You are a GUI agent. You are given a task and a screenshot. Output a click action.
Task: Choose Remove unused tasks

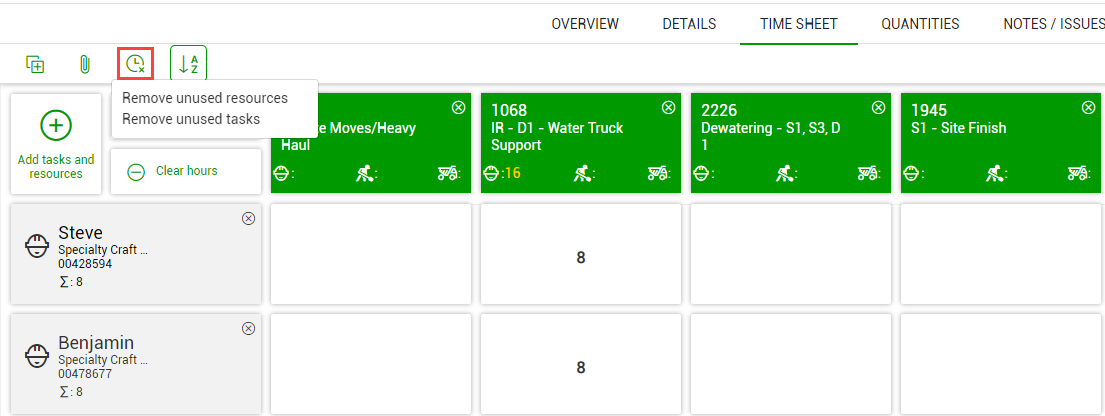pos(191,119)
